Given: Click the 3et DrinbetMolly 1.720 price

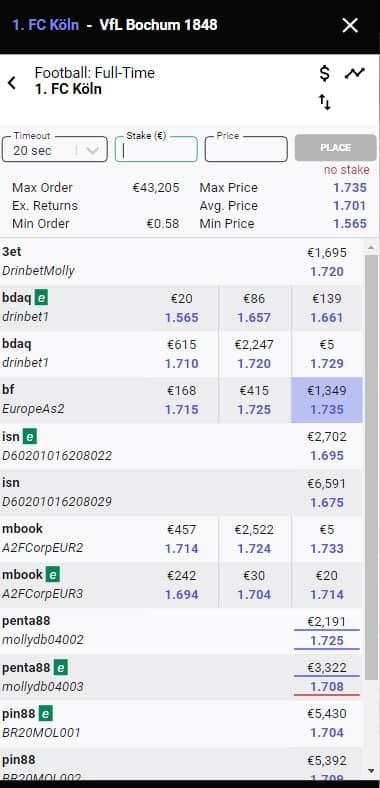Looking at the screenshot, I should pyautogui.click(x=327, y=272).
